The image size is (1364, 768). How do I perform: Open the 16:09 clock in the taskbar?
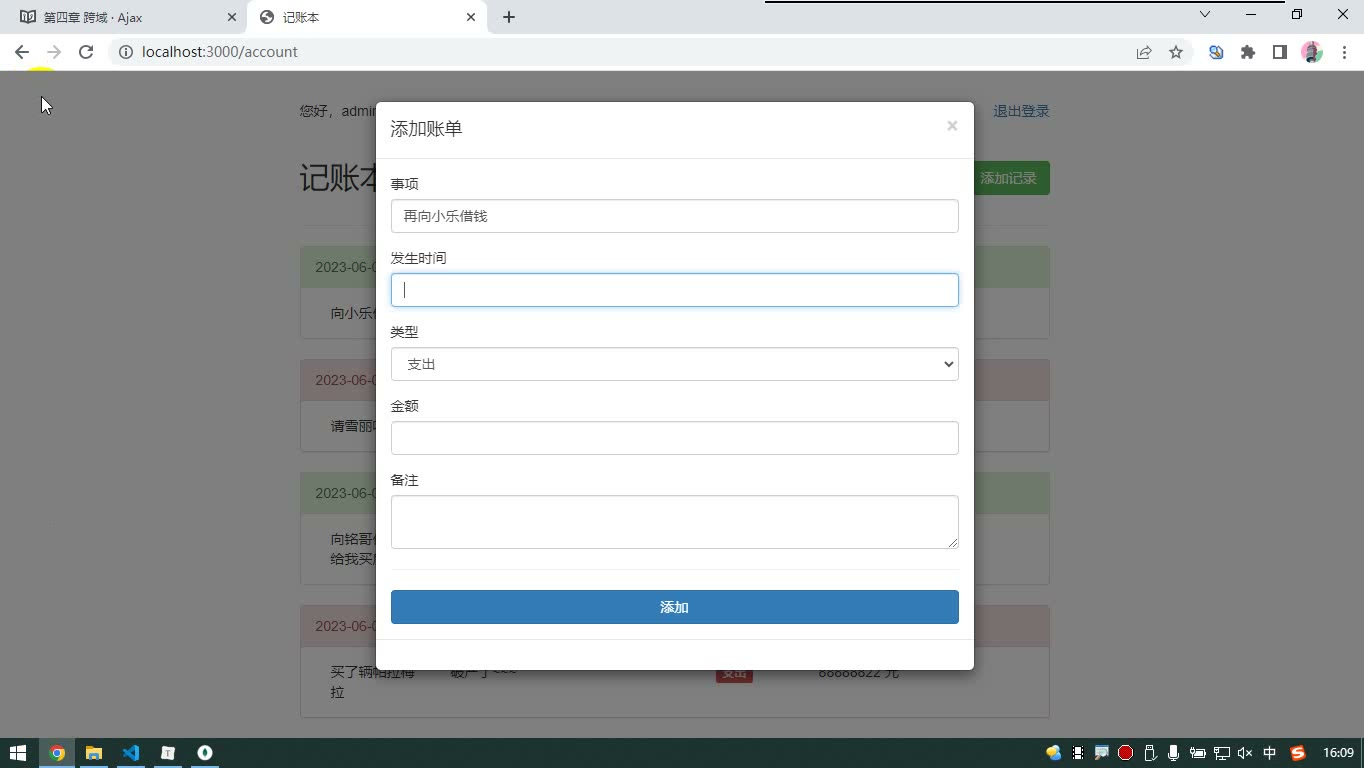(x=1338, y=753)
